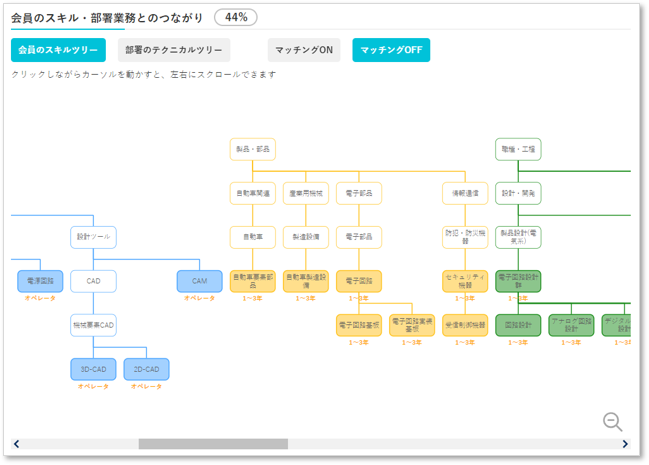
Task: Switch to 会員のスキルツリー tab
Action: click(58, 50)
